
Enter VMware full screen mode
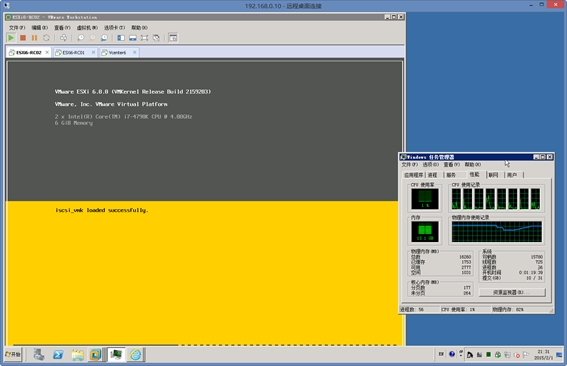coord(144,38)
